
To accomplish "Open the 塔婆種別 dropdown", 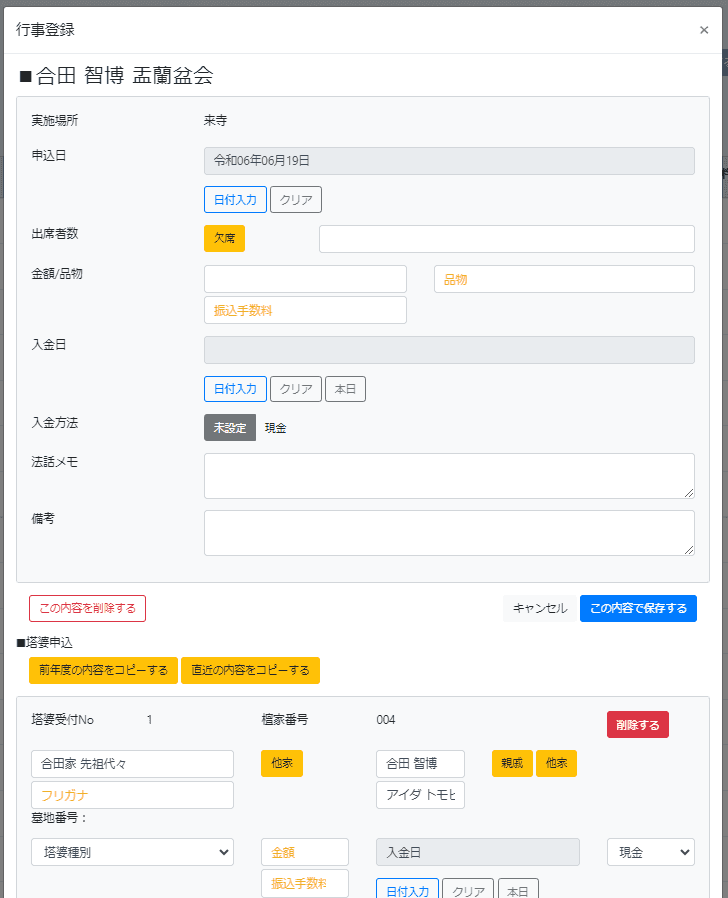I will point(132,852).
